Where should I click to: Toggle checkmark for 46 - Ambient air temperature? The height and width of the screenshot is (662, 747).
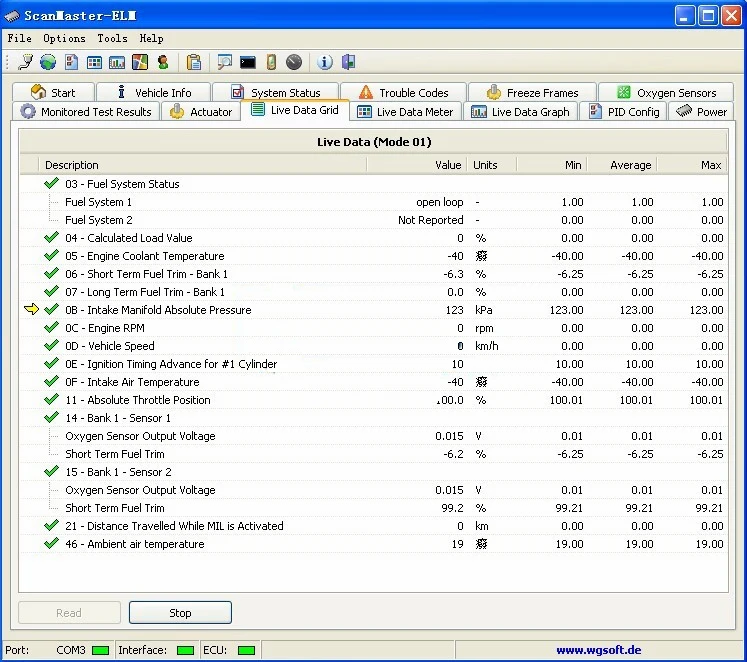52,544
